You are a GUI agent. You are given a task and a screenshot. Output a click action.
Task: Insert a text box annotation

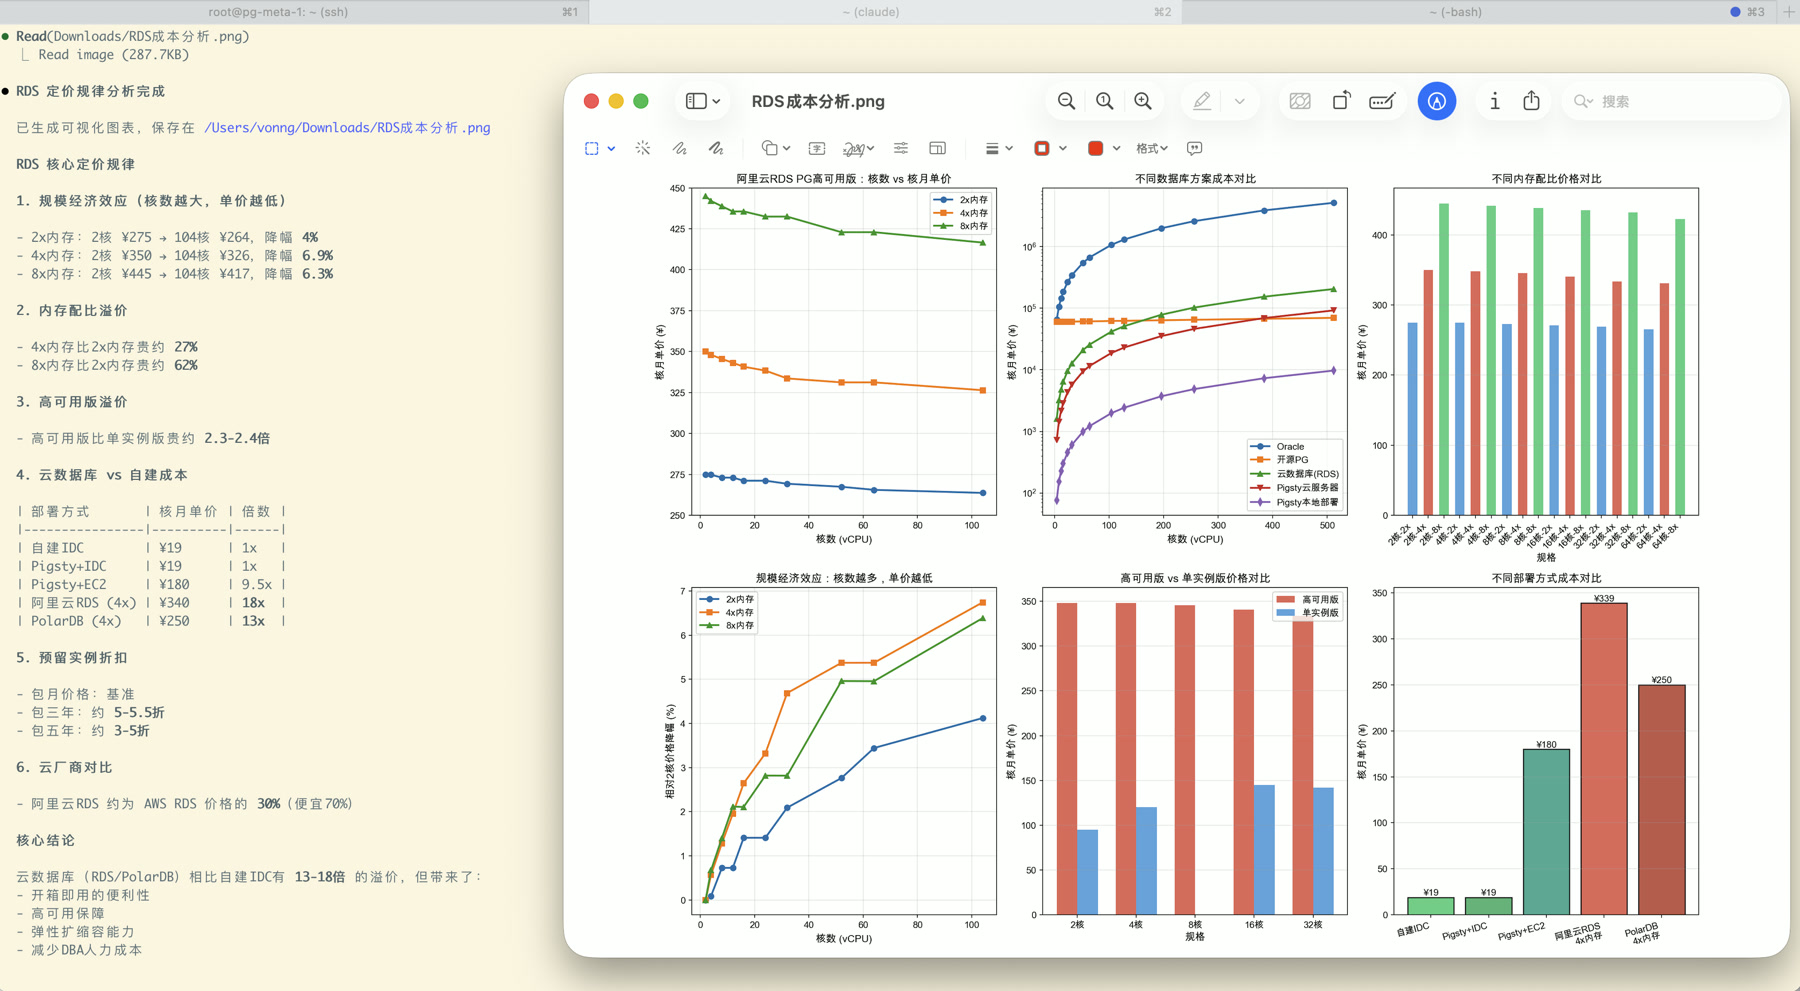point(817,147)
